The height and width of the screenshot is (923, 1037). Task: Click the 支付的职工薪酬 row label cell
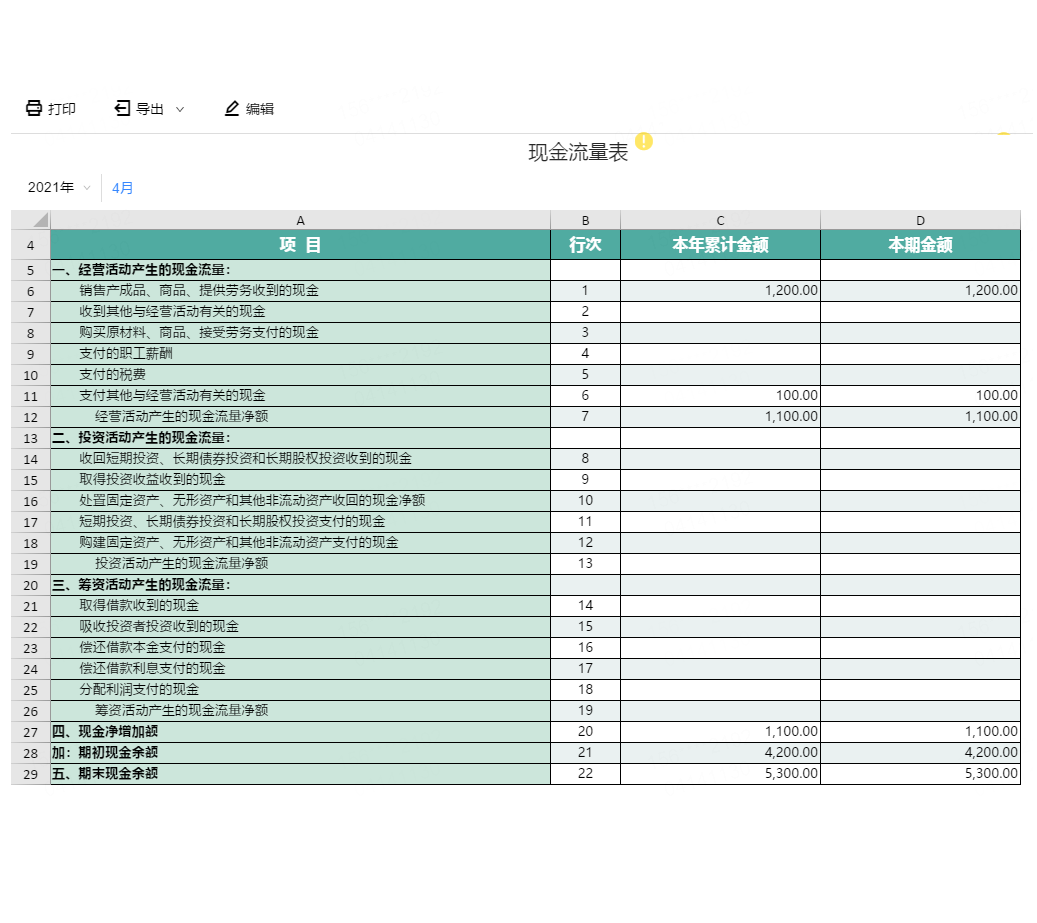[300, 354]
